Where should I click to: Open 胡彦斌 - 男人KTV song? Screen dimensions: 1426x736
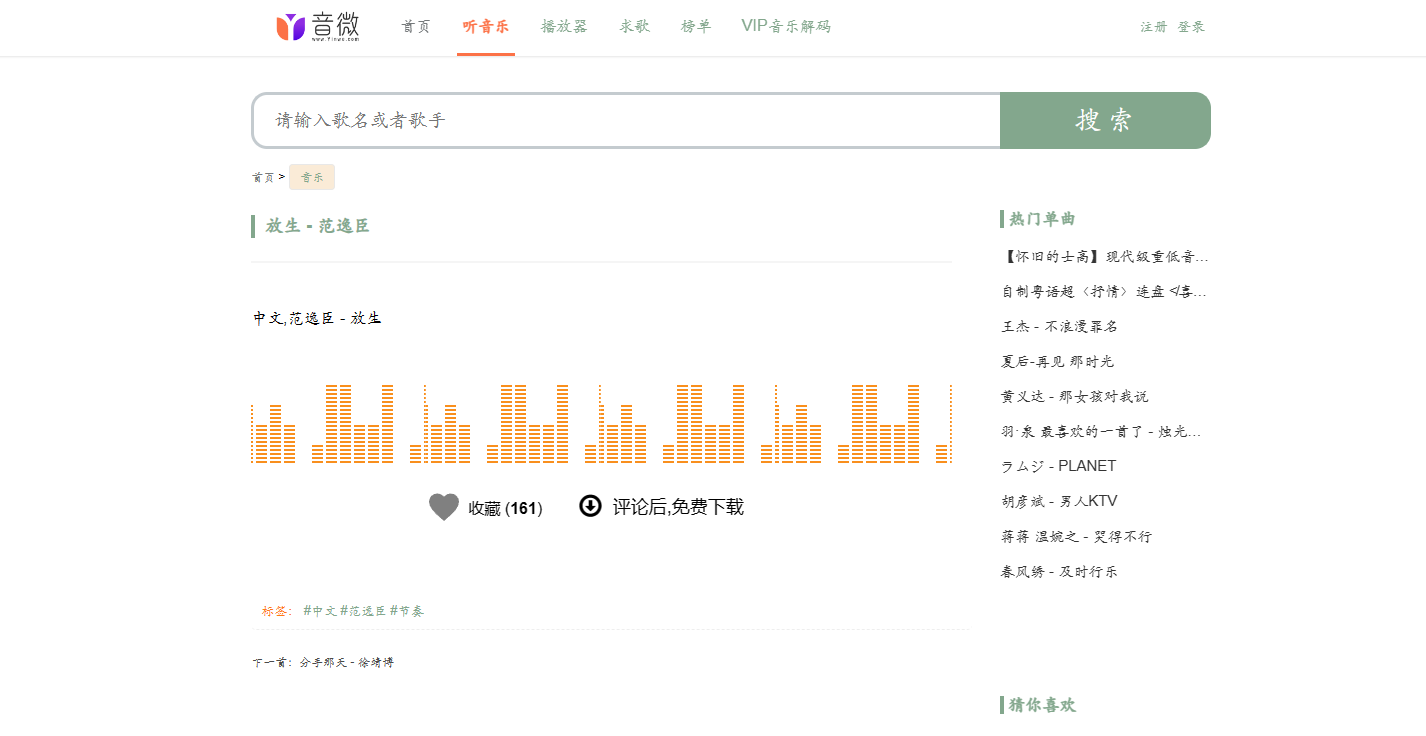pyautogui.click(x=1059, y=501)
